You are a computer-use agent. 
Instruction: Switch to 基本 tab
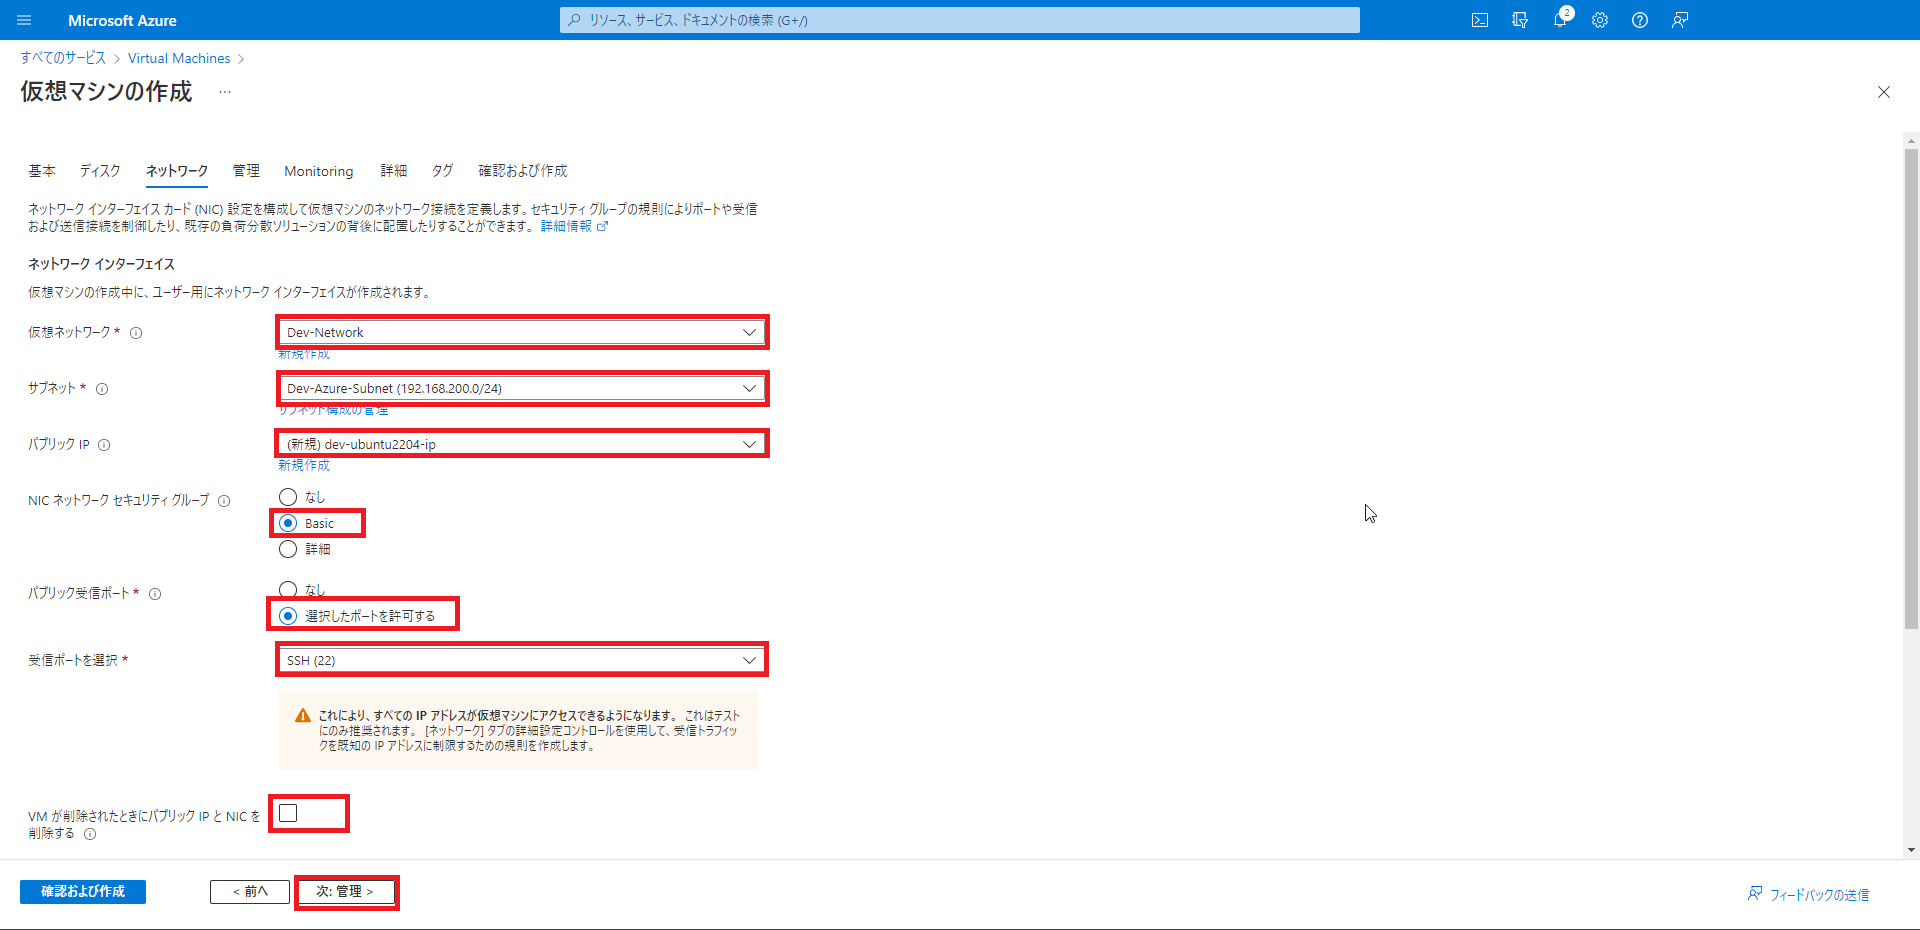(42, 171)
